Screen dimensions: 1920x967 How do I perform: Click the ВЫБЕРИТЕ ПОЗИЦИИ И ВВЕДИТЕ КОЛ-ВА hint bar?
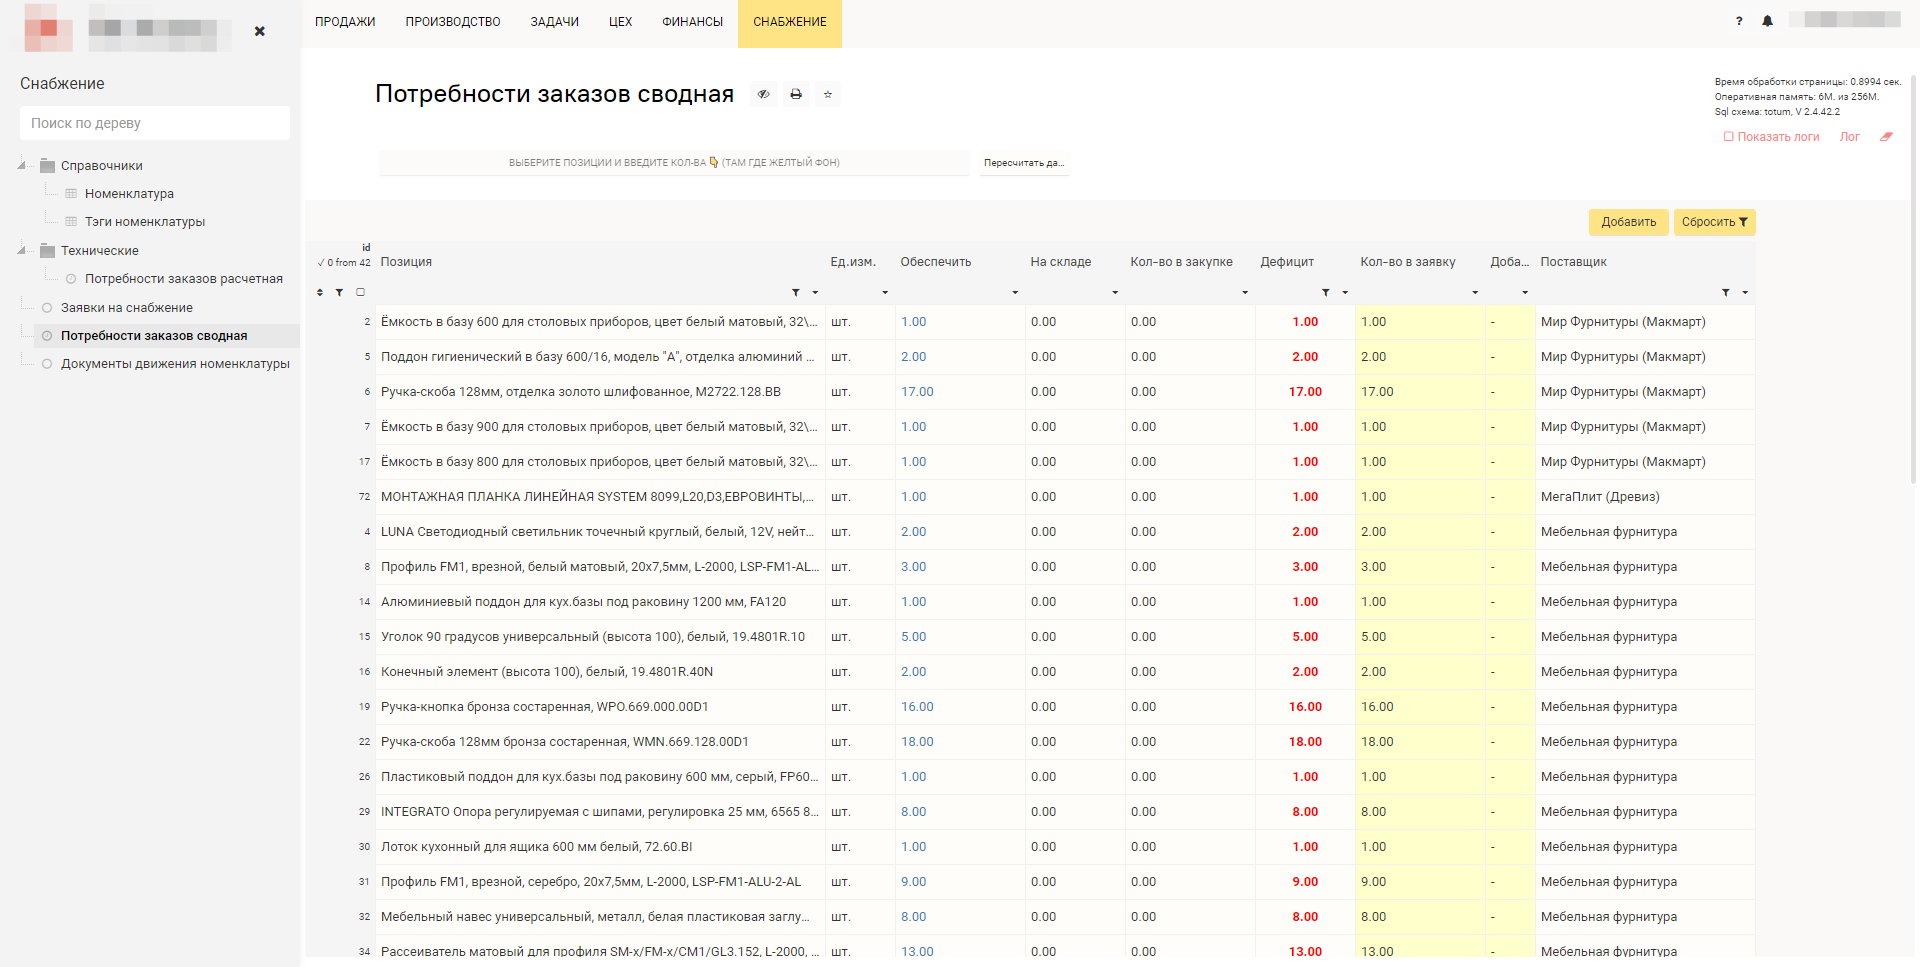[674, 163]
